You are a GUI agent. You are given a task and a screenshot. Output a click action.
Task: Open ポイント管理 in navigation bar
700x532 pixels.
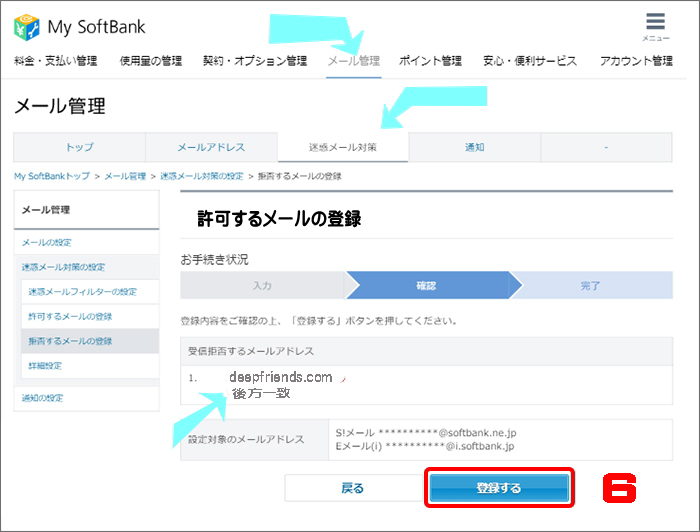430,61
